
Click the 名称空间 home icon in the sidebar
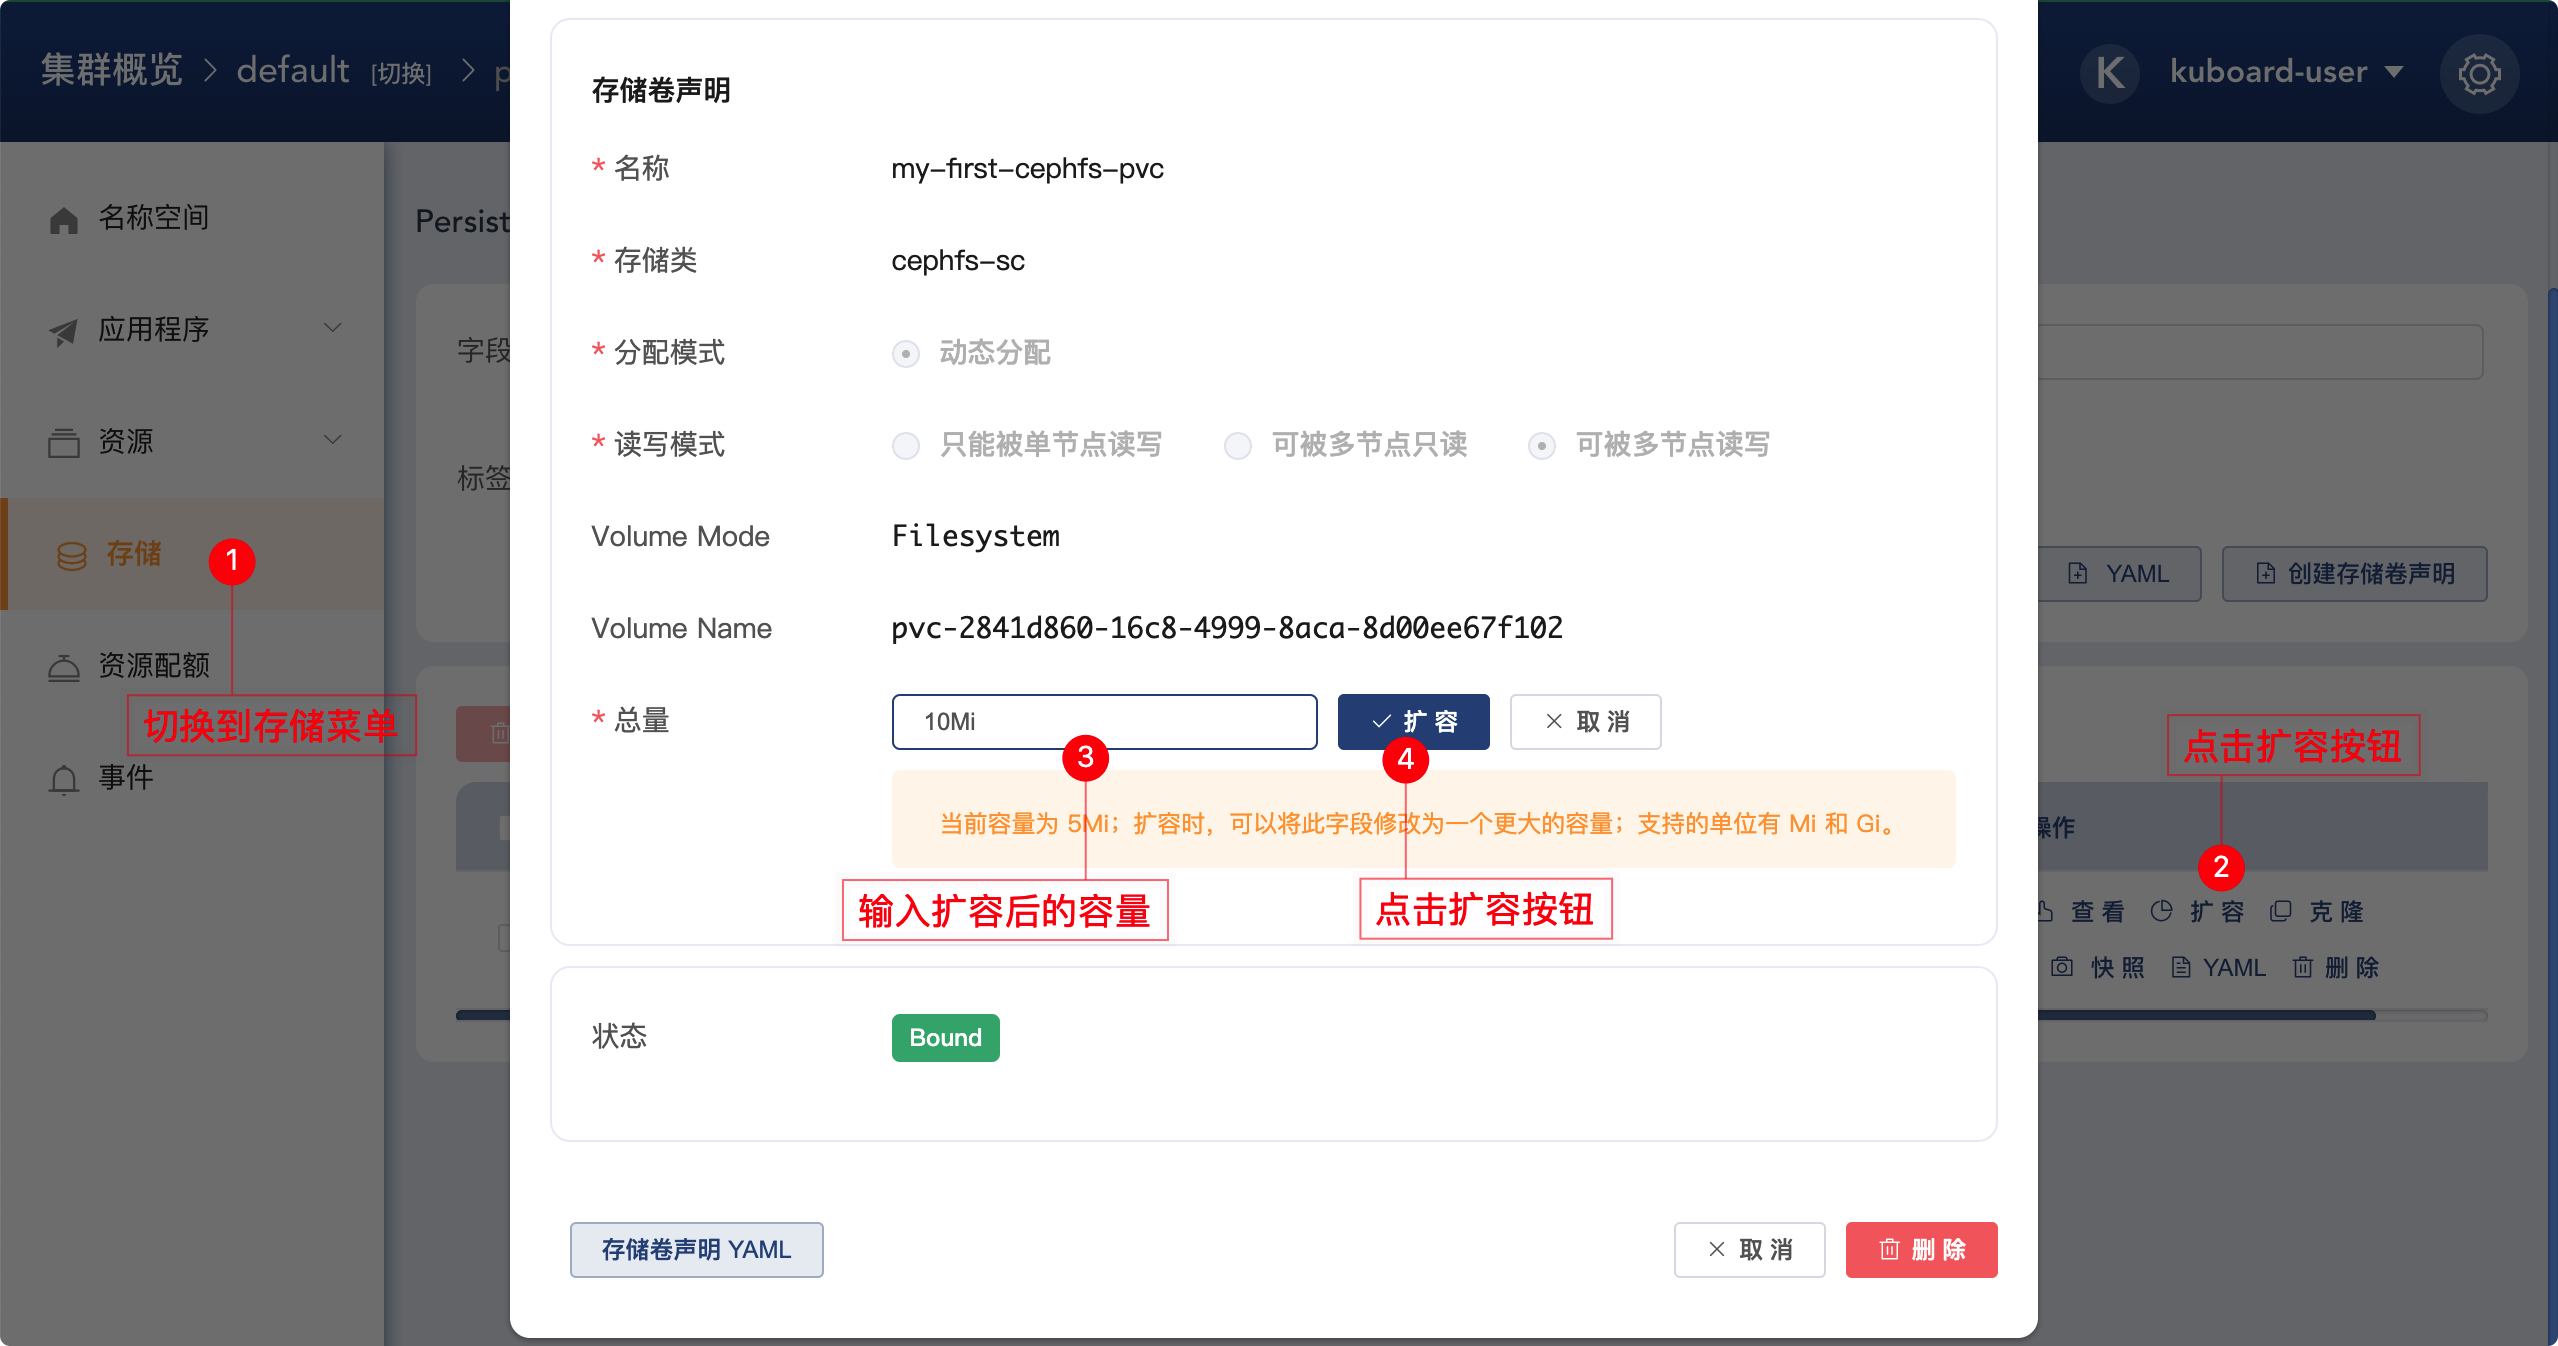64,219
